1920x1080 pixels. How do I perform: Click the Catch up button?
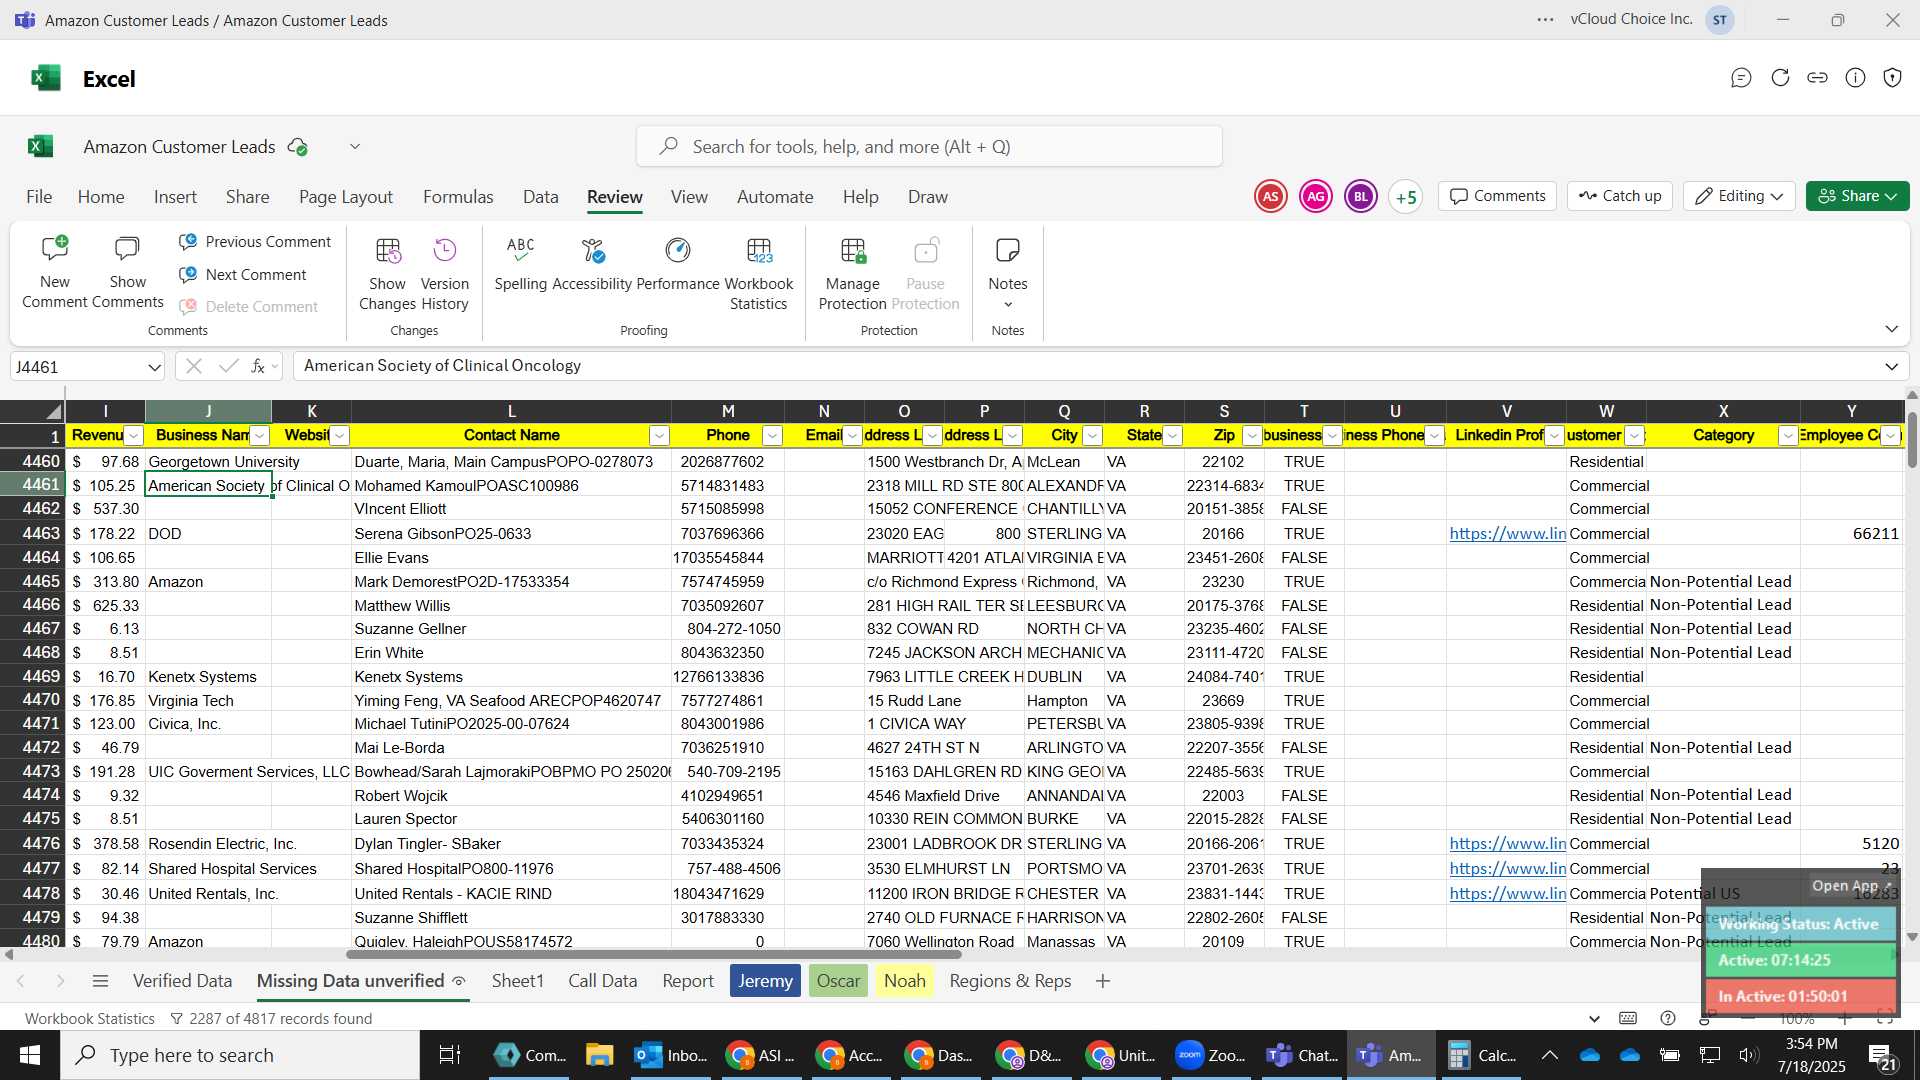tap(1620, 196)
